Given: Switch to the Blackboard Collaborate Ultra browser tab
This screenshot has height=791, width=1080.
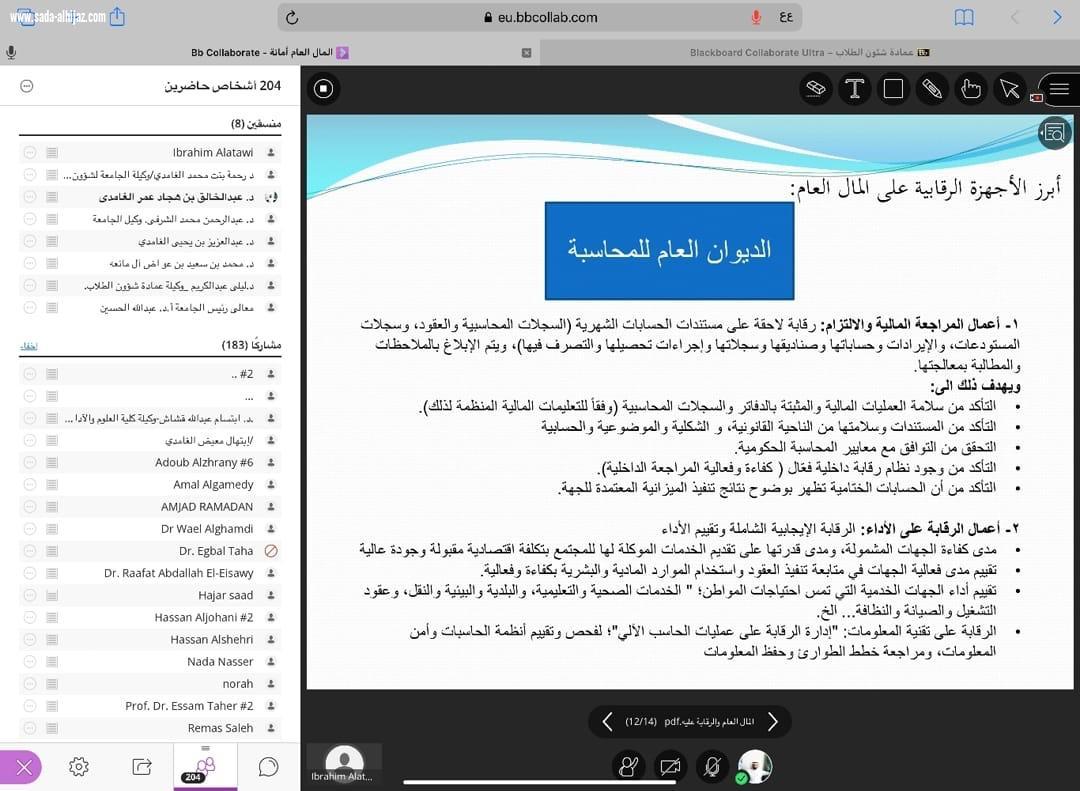Looking at the screenshot, I should pos(807,52).
